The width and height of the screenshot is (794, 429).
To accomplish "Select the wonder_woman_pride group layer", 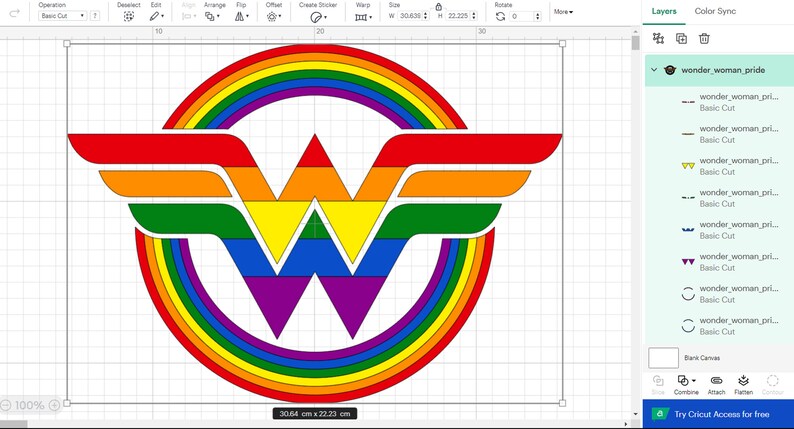I will (719, 70).
